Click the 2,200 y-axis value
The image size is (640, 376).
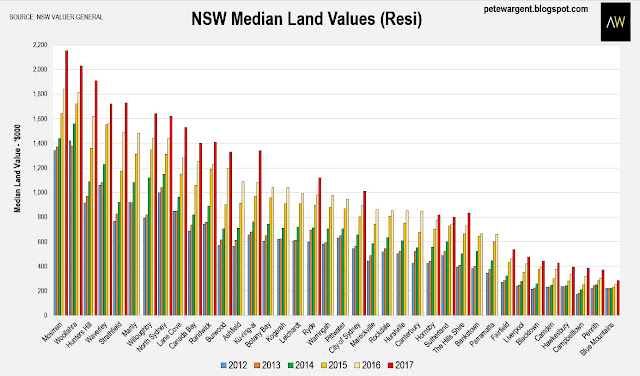(40, 44)
